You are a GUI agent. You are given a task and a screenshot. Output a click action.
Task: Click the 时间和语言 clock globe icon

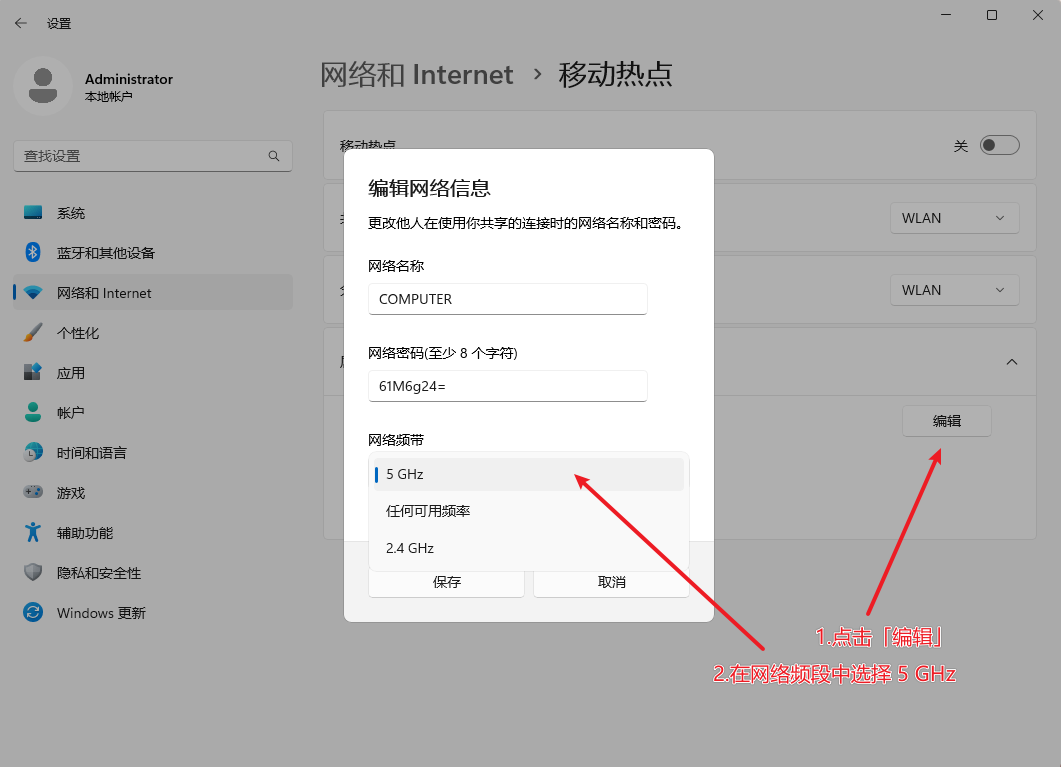[x=32, y=452]
